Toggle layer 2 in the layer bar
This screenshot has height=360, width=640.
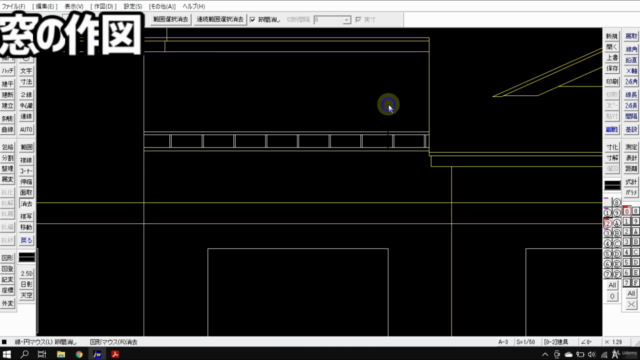(x=627, y=231)
